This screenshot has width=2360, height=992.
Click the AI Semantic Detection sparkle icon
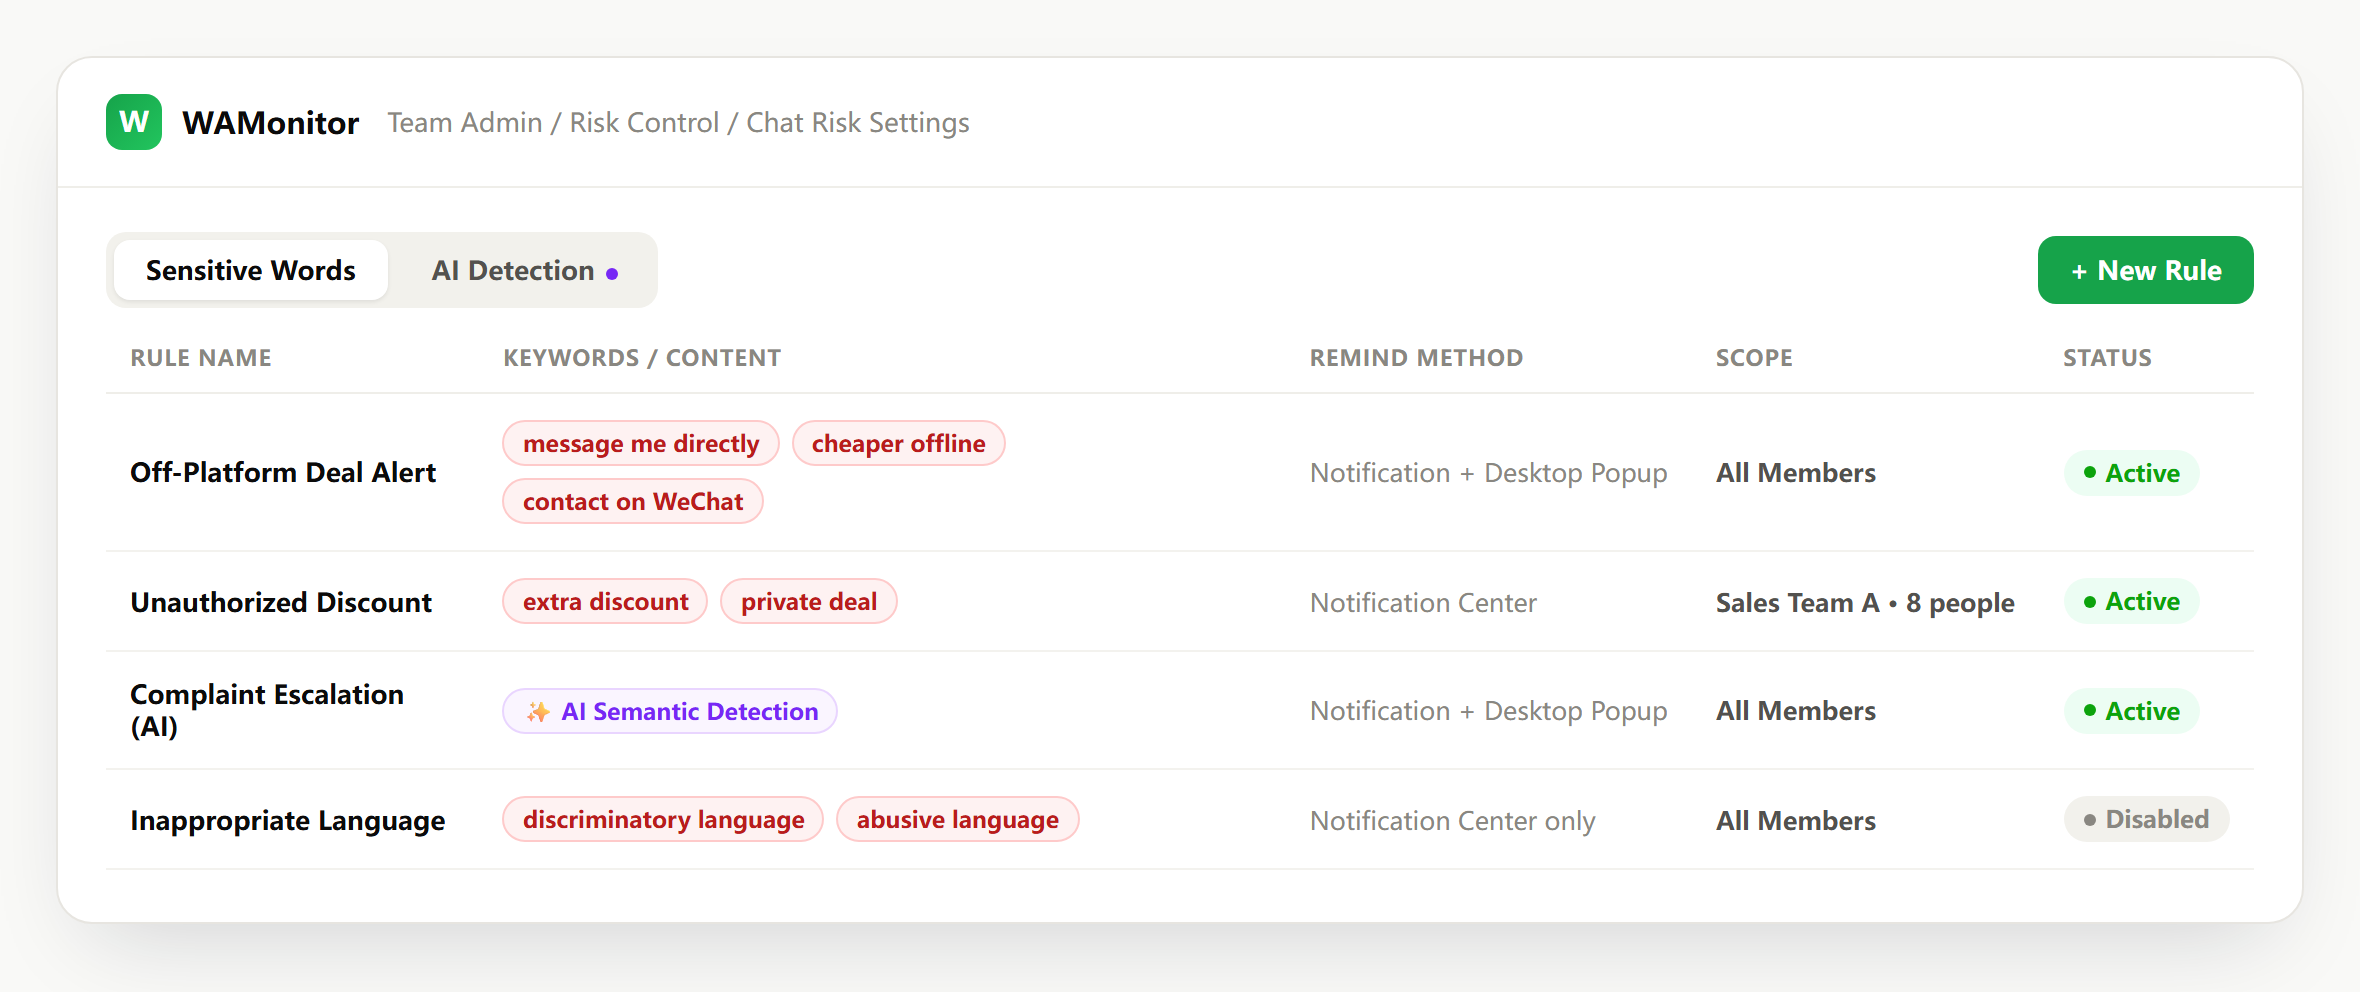(538, 712)
